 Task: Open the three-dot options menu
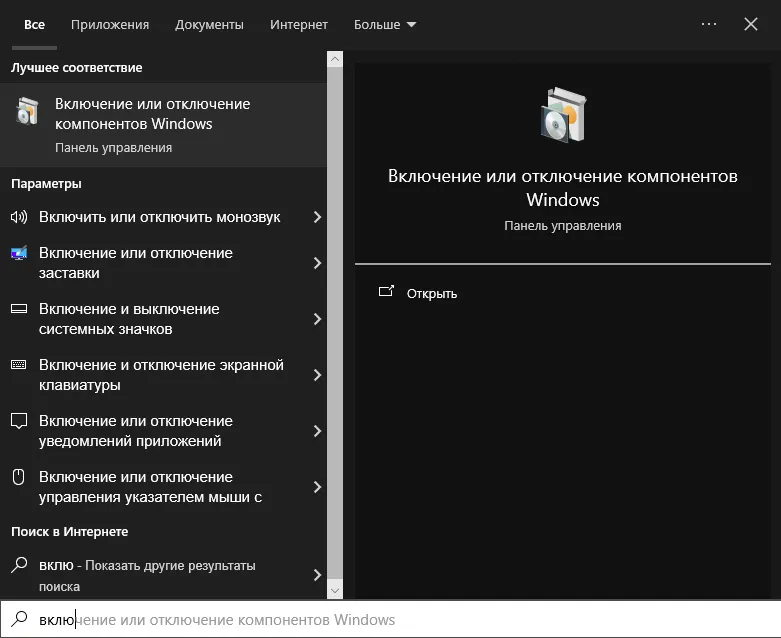coord(708,24)
